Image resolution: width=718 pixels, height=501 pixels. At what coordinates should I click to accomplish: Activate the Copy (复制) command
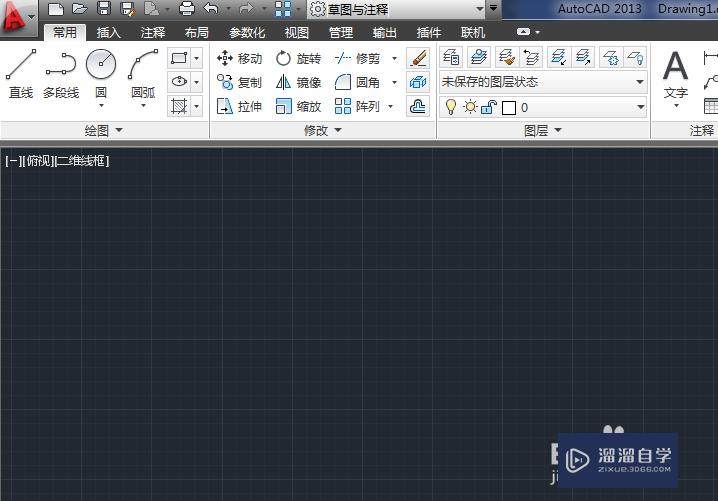239,82
